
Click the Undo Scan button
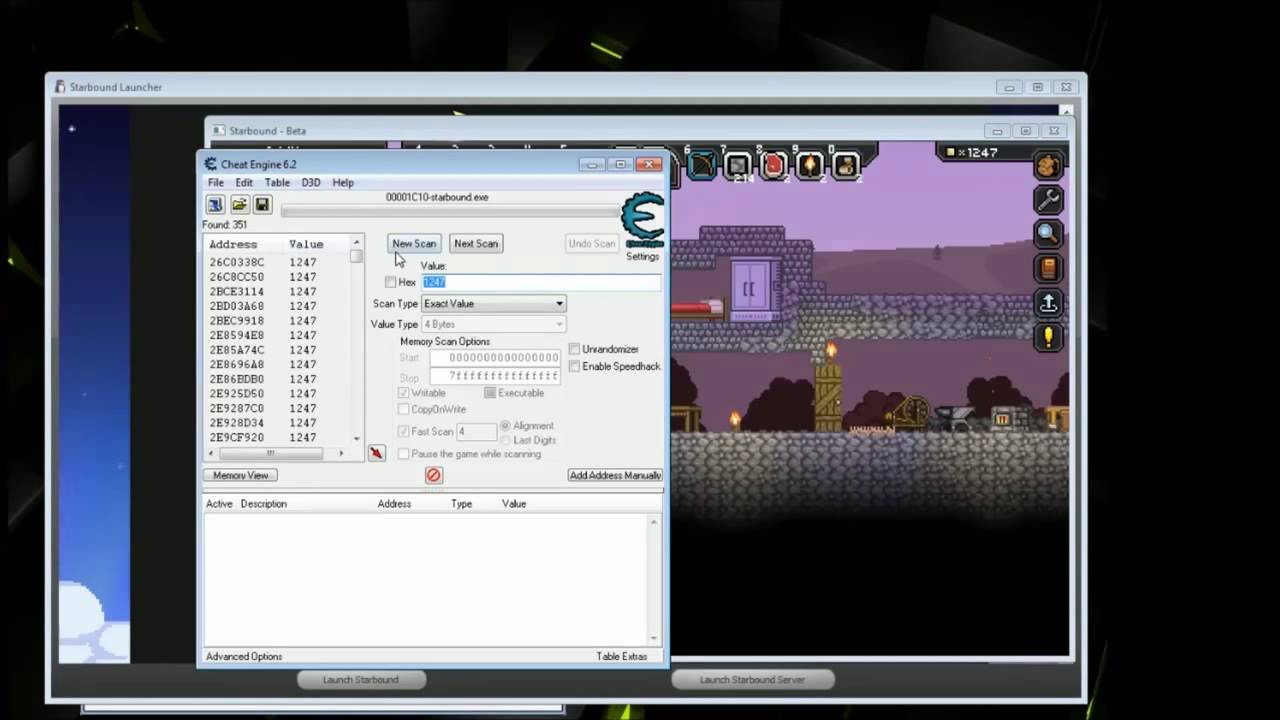592,244
